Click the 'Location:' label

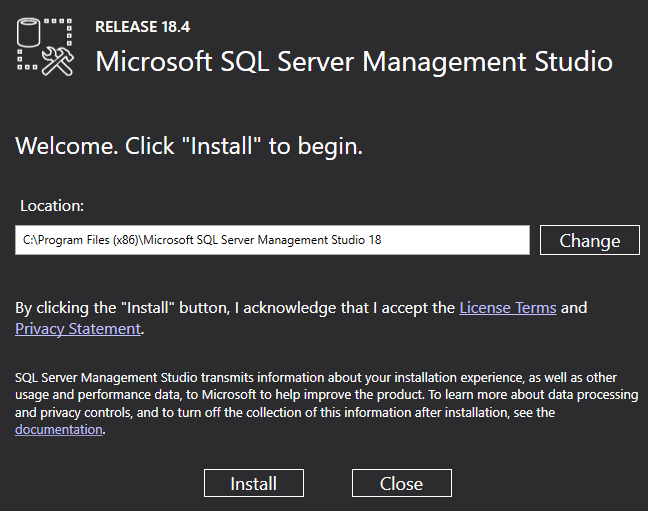pos(52,205)
